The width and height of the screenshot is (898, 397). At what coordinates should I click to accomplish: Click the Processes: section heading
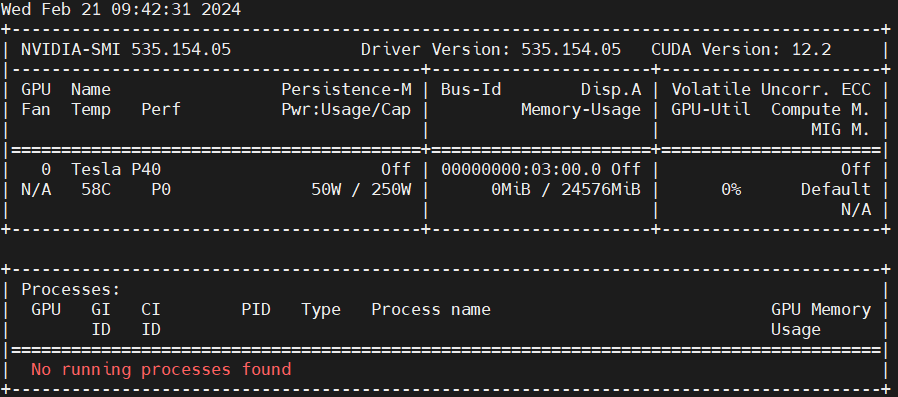71,289
